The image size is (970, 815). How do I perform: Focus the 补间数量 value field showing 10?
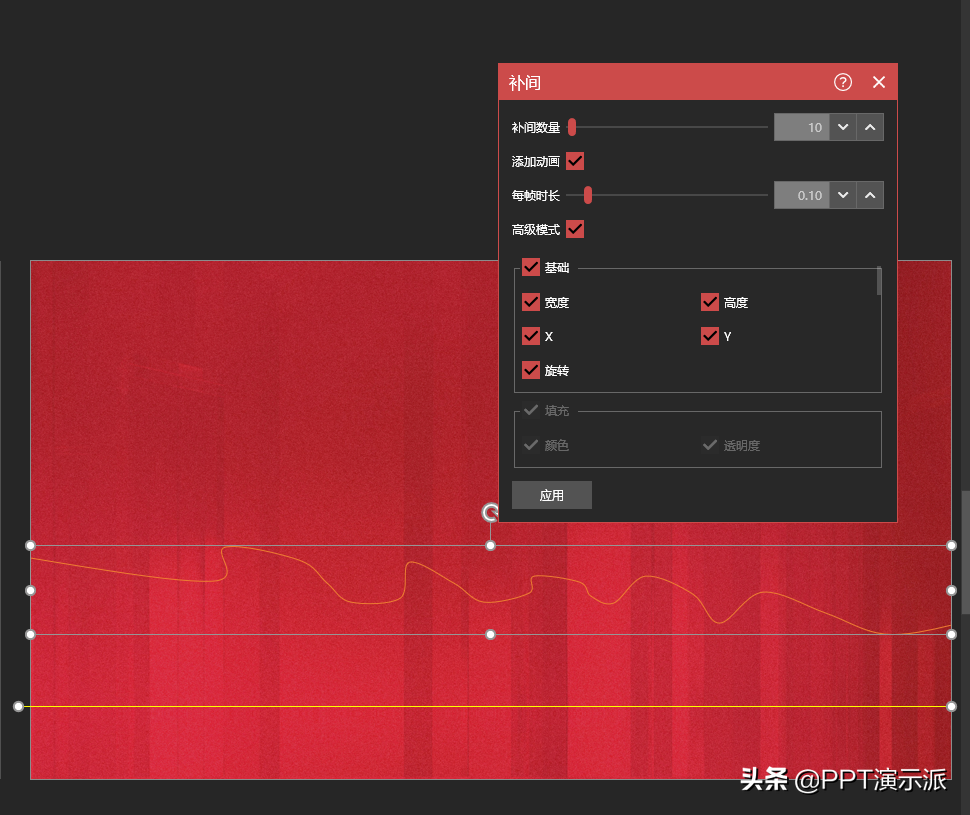(x=801, y=127)
